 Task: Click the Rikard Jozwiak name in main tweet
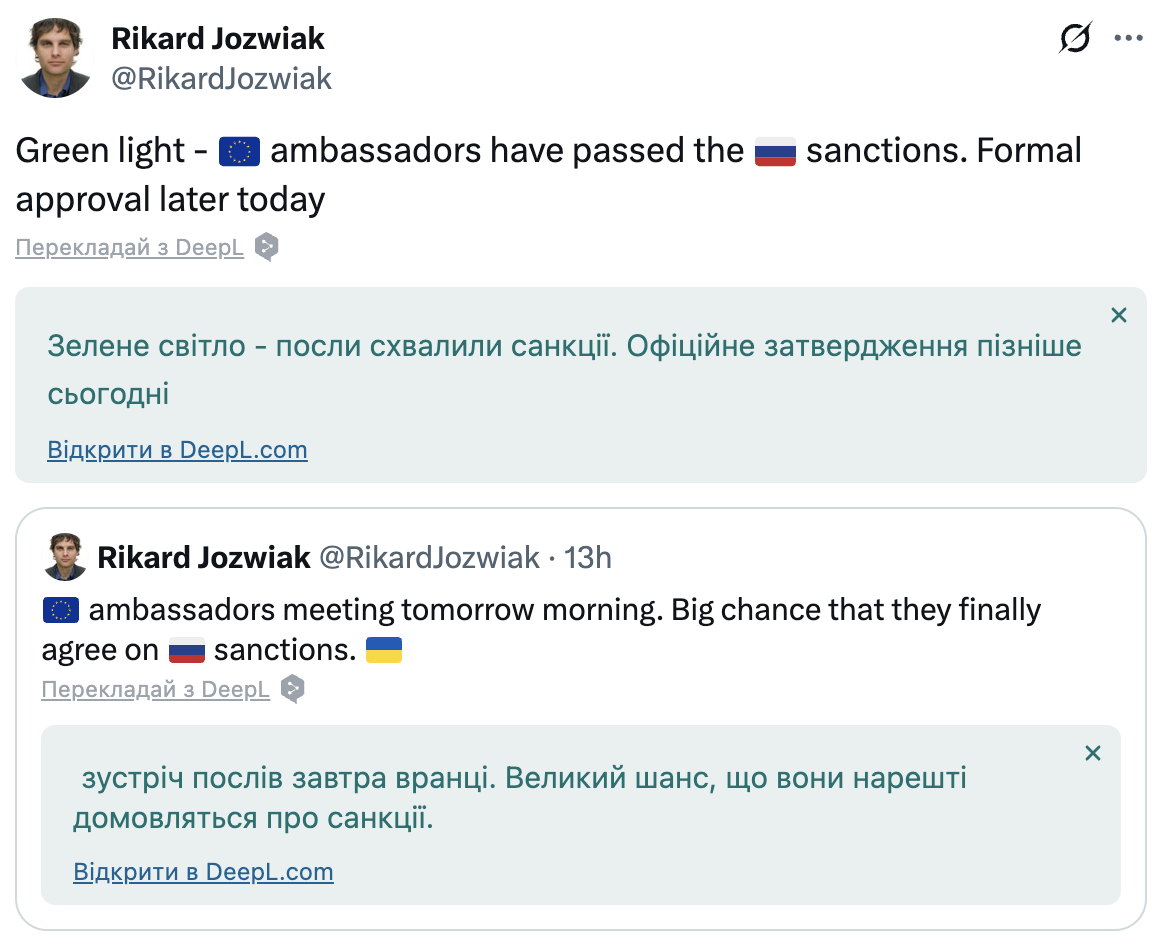[218, 38]
